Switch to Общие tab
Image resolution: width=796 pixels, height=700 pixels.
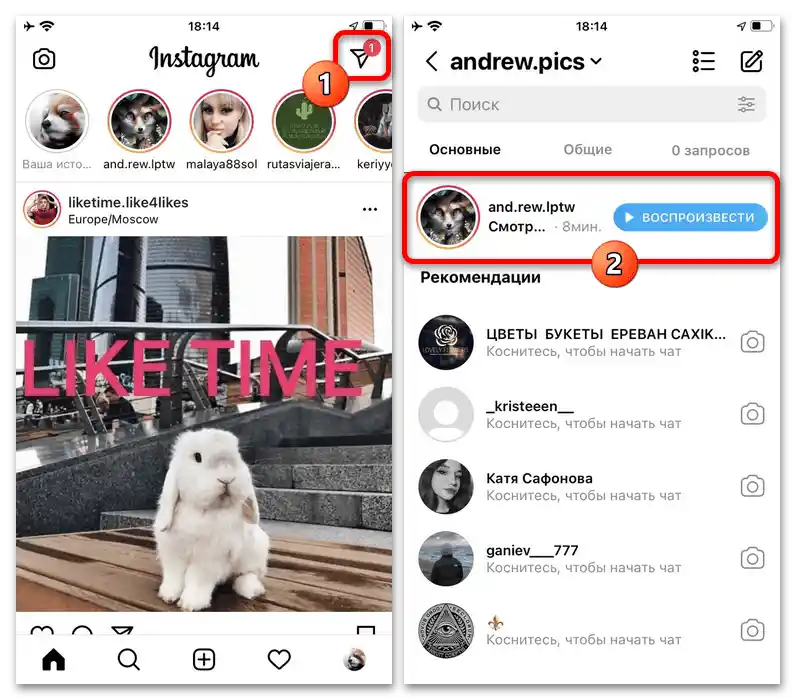(587, 150)
